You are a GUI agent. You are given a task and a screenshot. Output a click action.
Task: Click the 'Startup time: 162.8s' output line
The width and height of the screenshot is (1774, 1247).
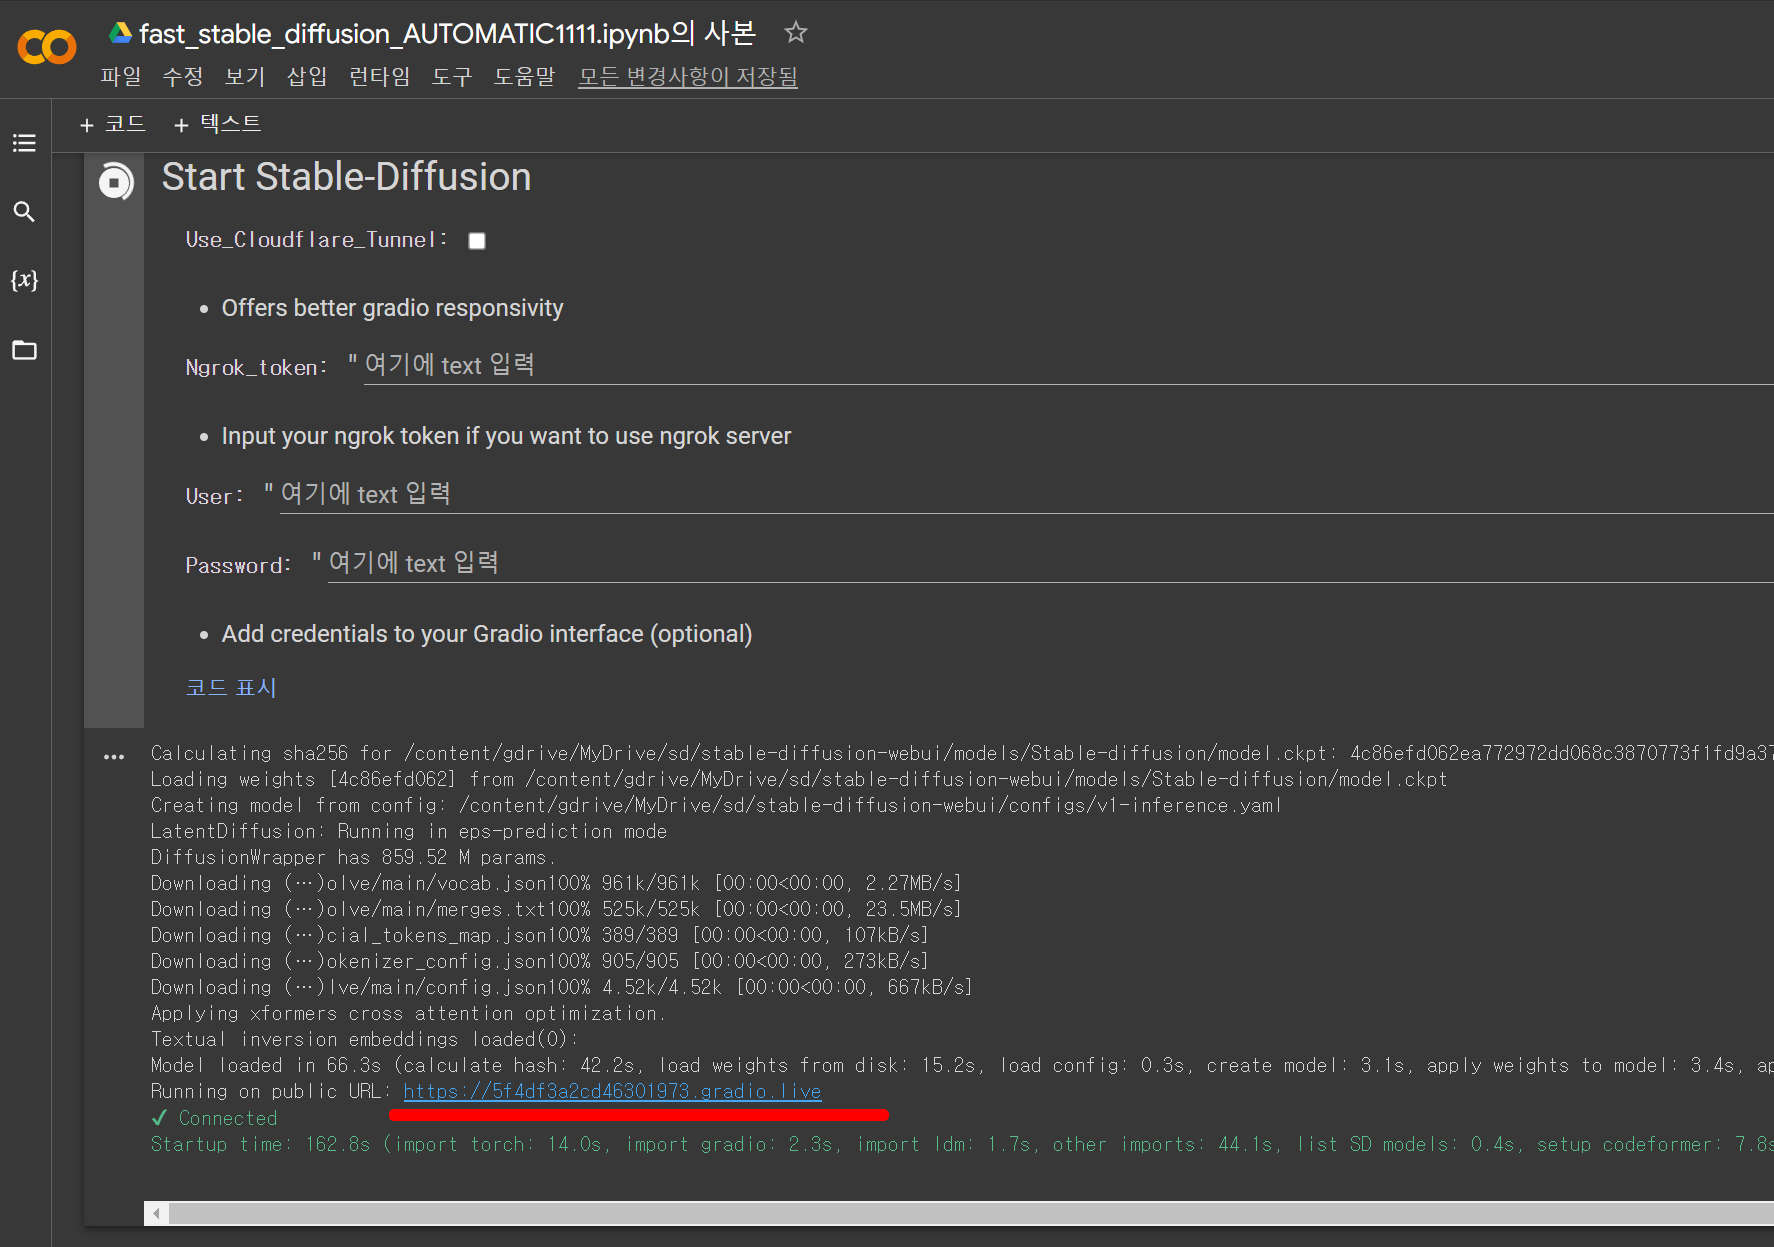tap(962, 1144)
